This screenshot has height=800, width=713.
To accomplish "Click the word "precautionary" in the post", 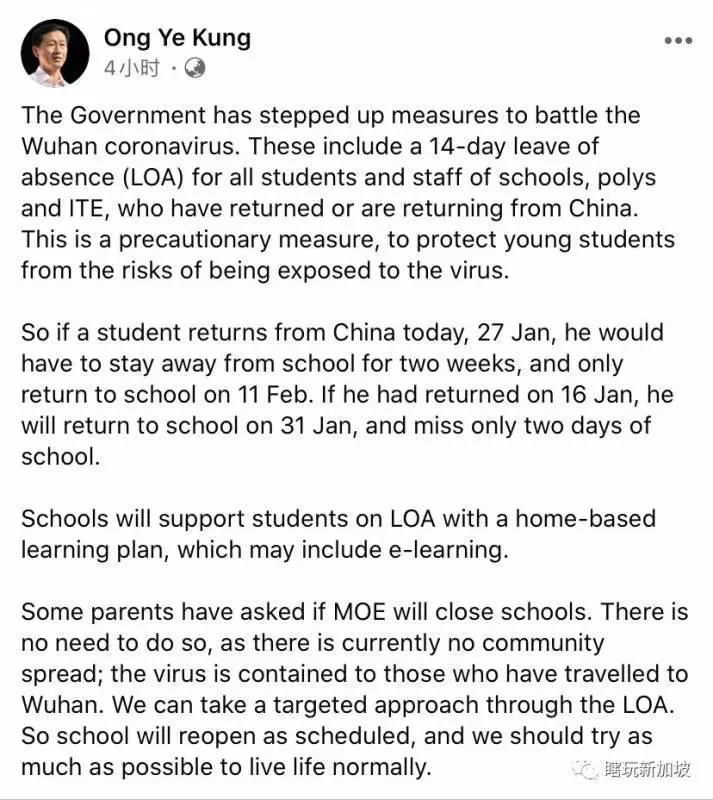I will 194,240.
